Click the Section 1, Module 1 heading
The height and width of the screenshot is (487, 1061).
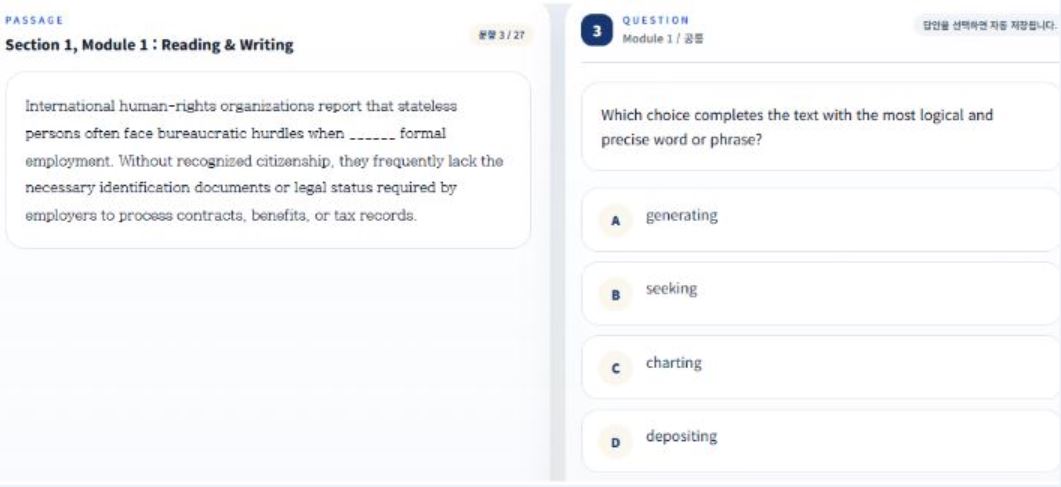click(x=149, y=45)
